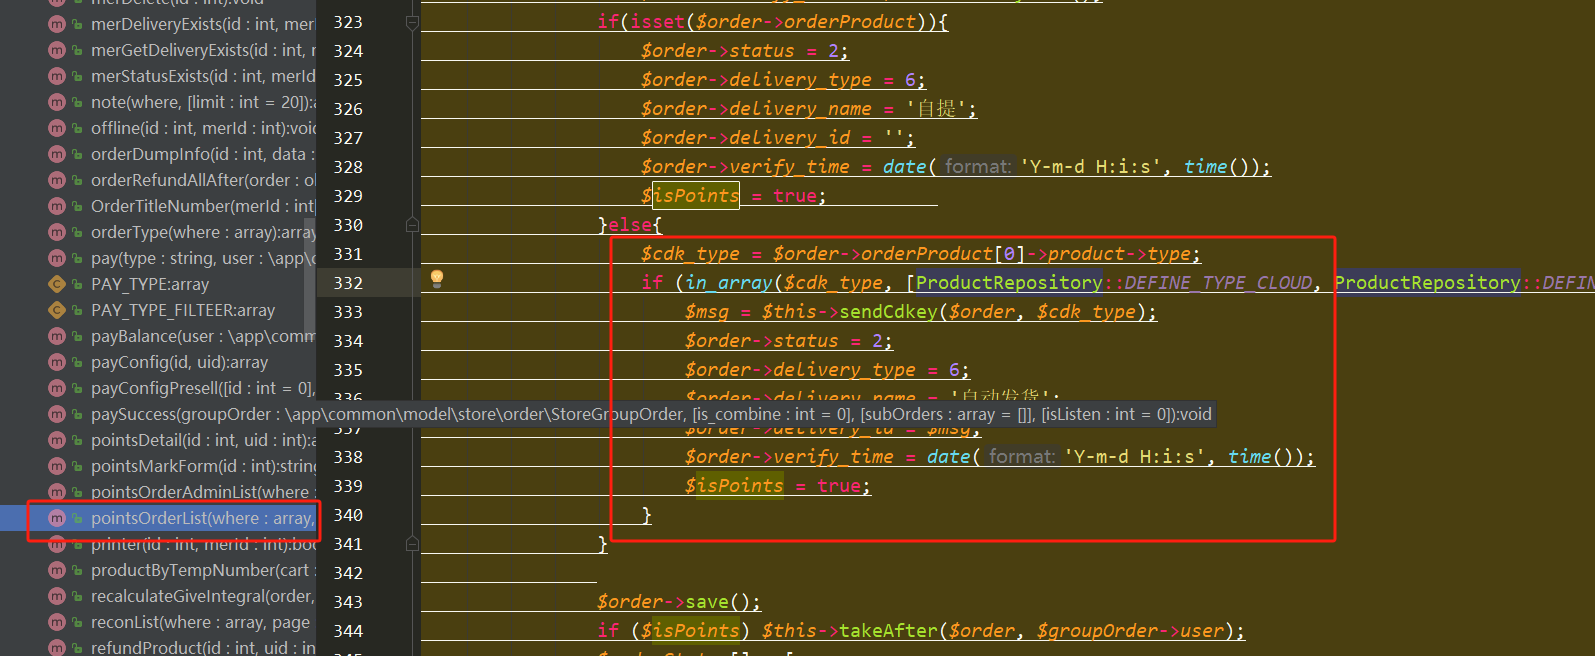Click method icon next to orderType
The image size is (1595, 656).
point(57,232)
